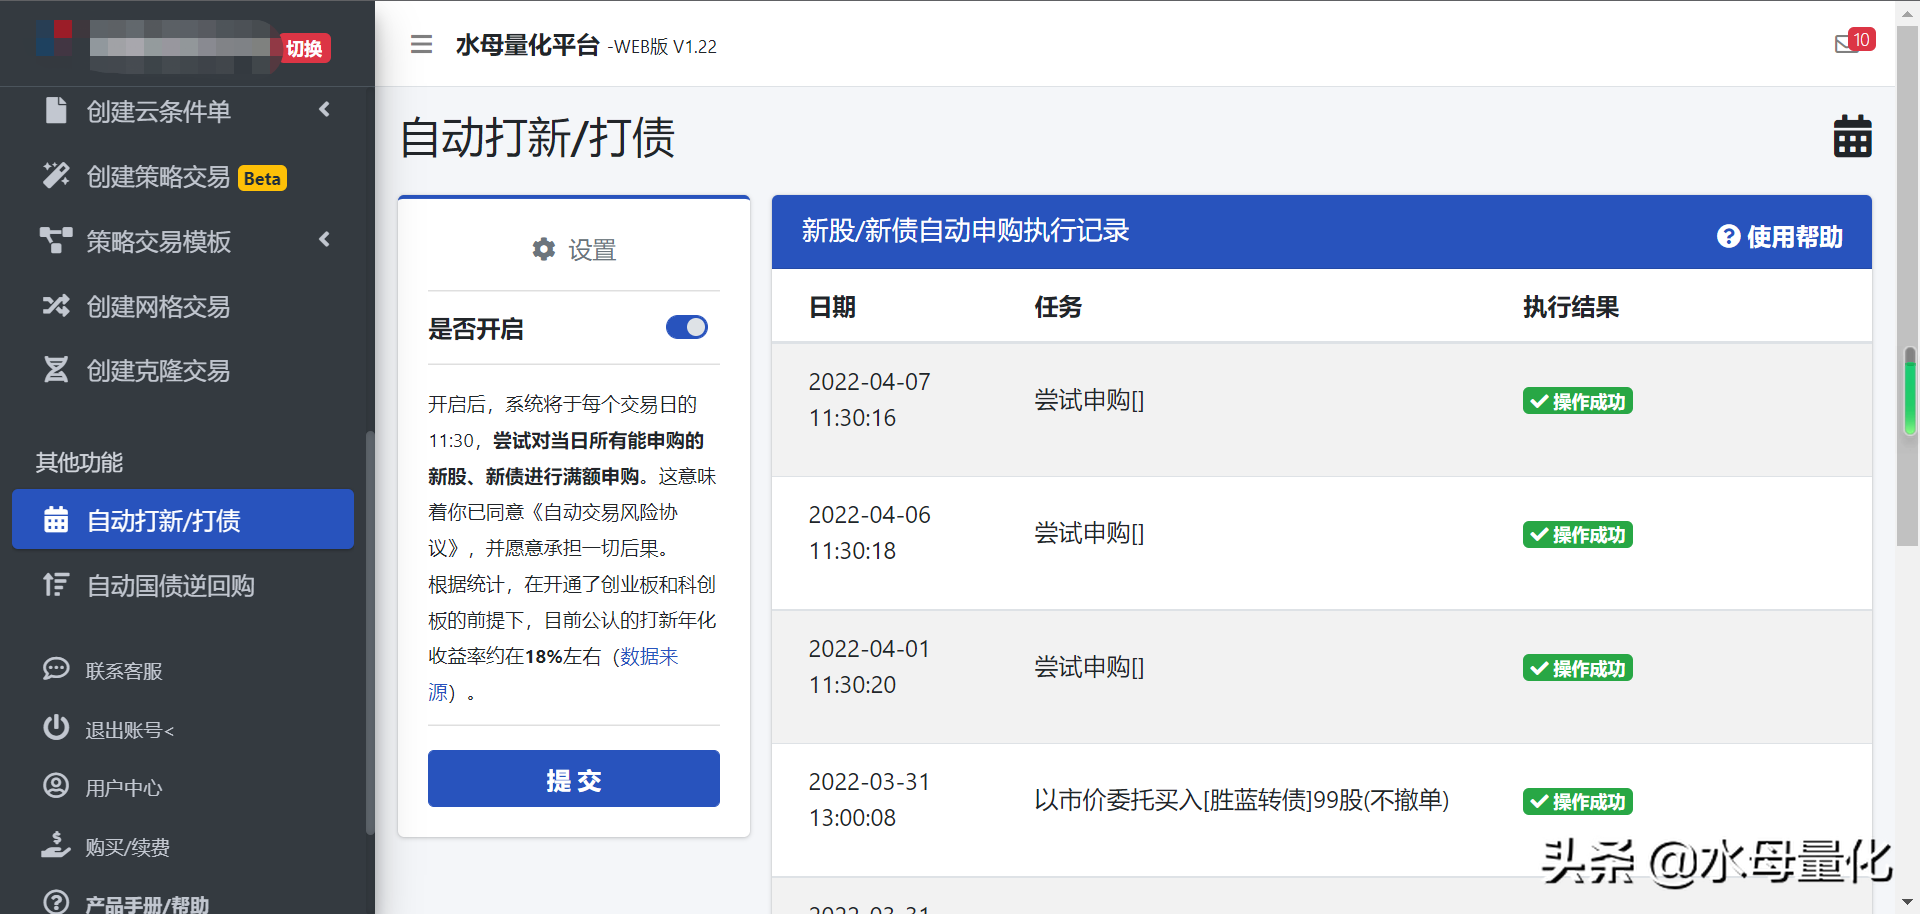Click the 提交 button
Image resolution: width=1920 pixels, height=914 pixels.
[x=574, y=778]
